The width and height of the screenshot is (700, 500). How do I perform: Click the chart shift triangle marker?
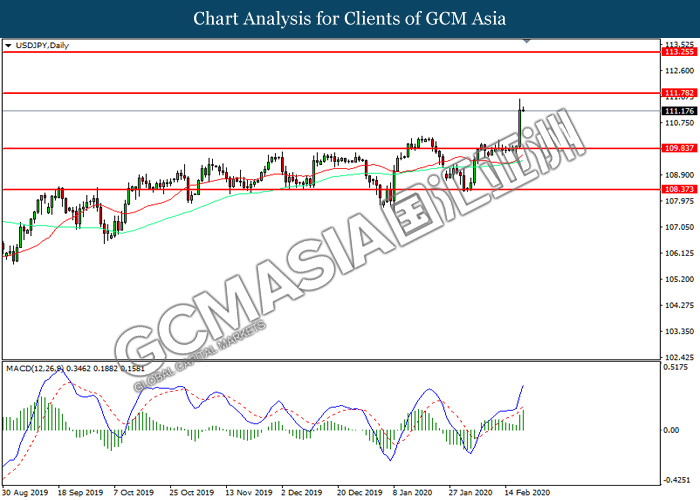(x=527, y=41)
